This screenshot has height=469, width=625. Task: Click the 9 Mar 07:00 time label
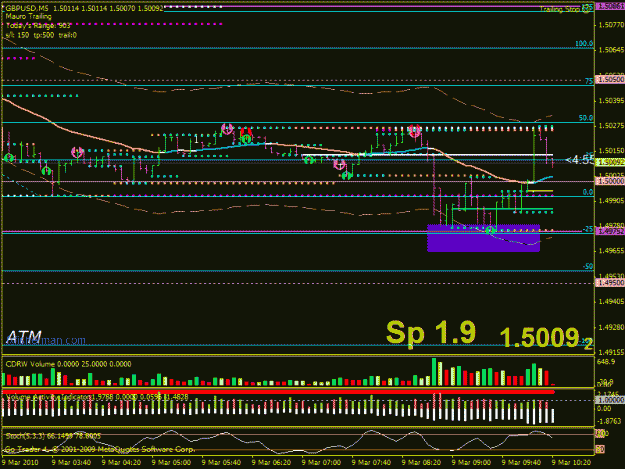[321, 463]
